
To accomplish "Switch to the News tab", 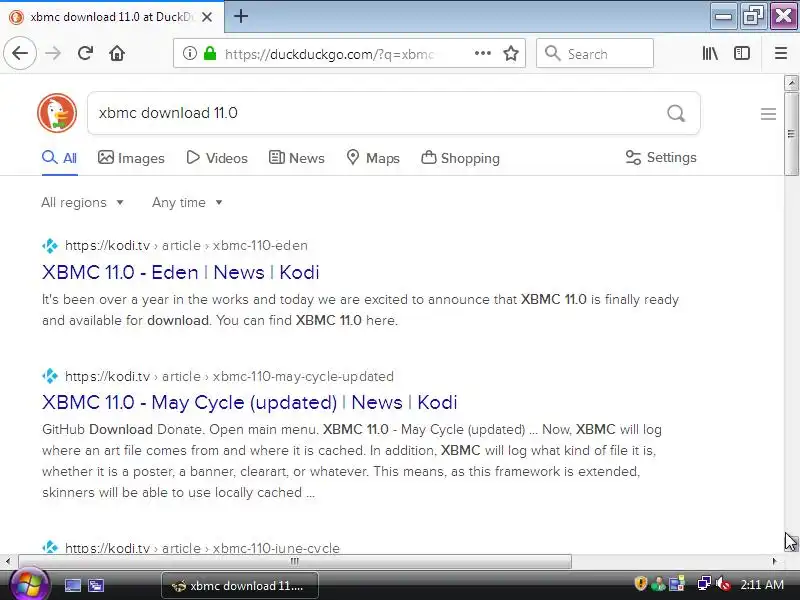I will pos(296,158).
